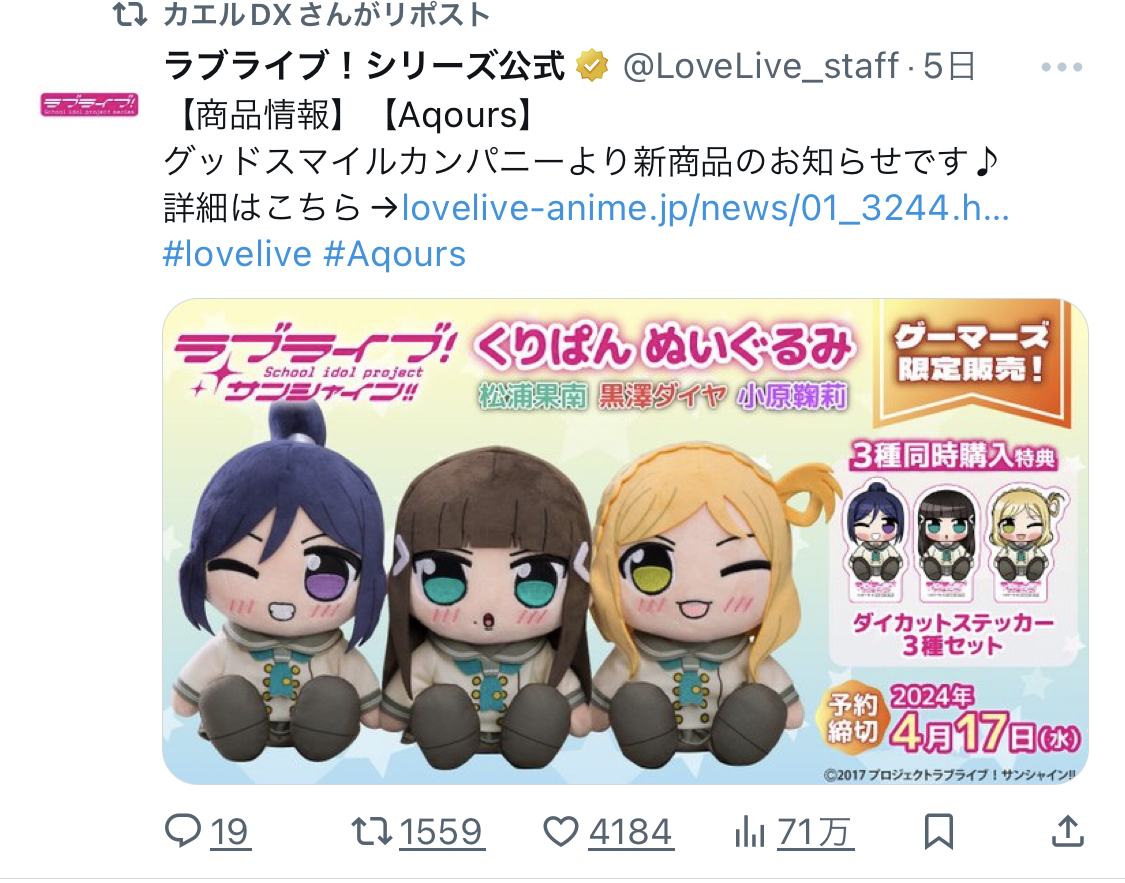
Task: Tap the reply speech bubble icon
Action: [183, 831]
